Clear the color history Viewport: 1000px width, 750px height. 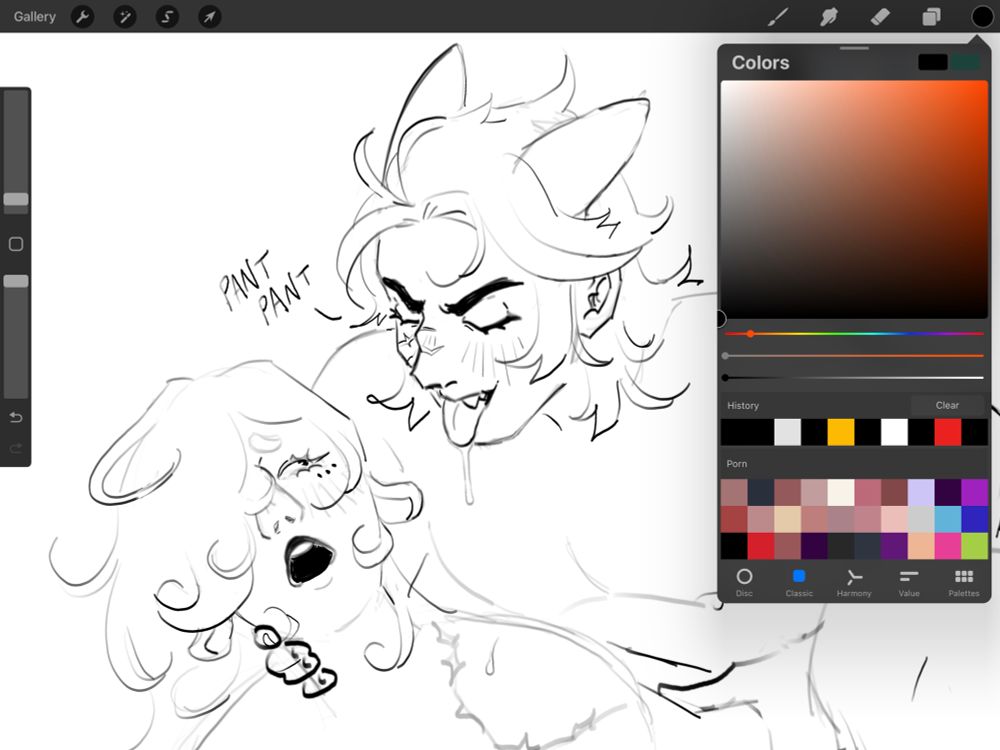[947, 405]
